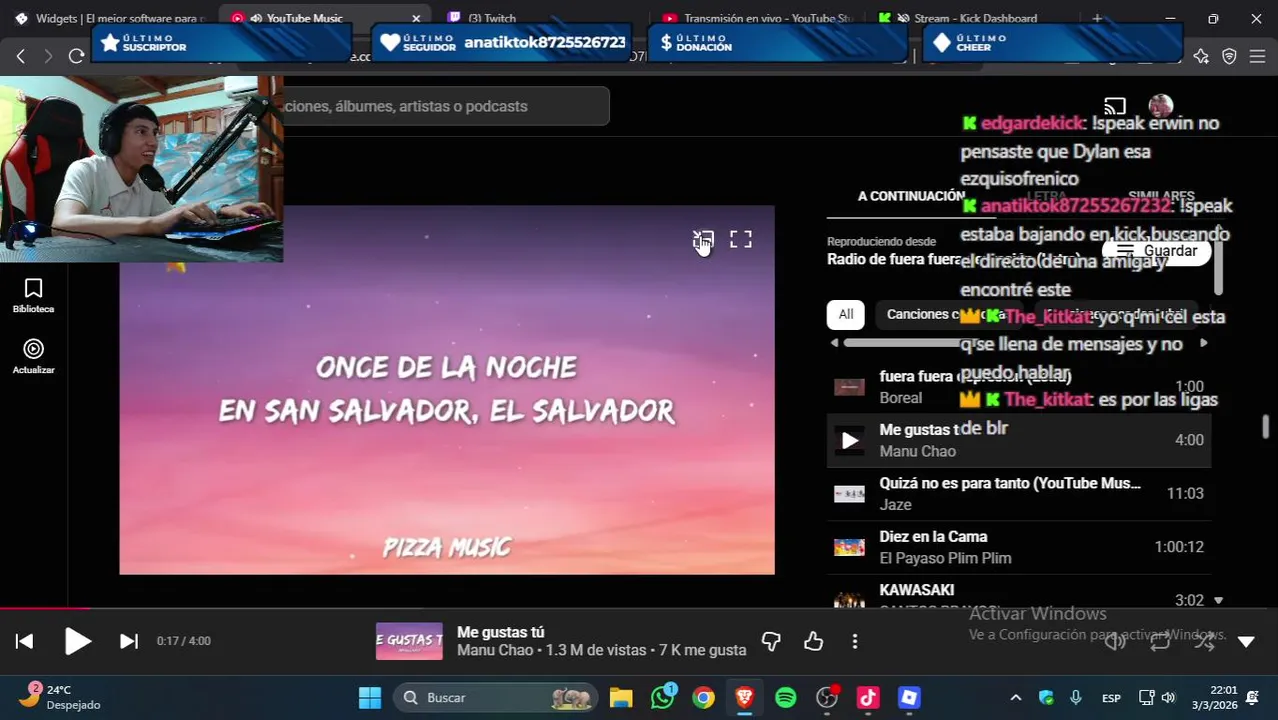Resume playback with the play button
The image size is (1278, 720).
tap(77, 641)
